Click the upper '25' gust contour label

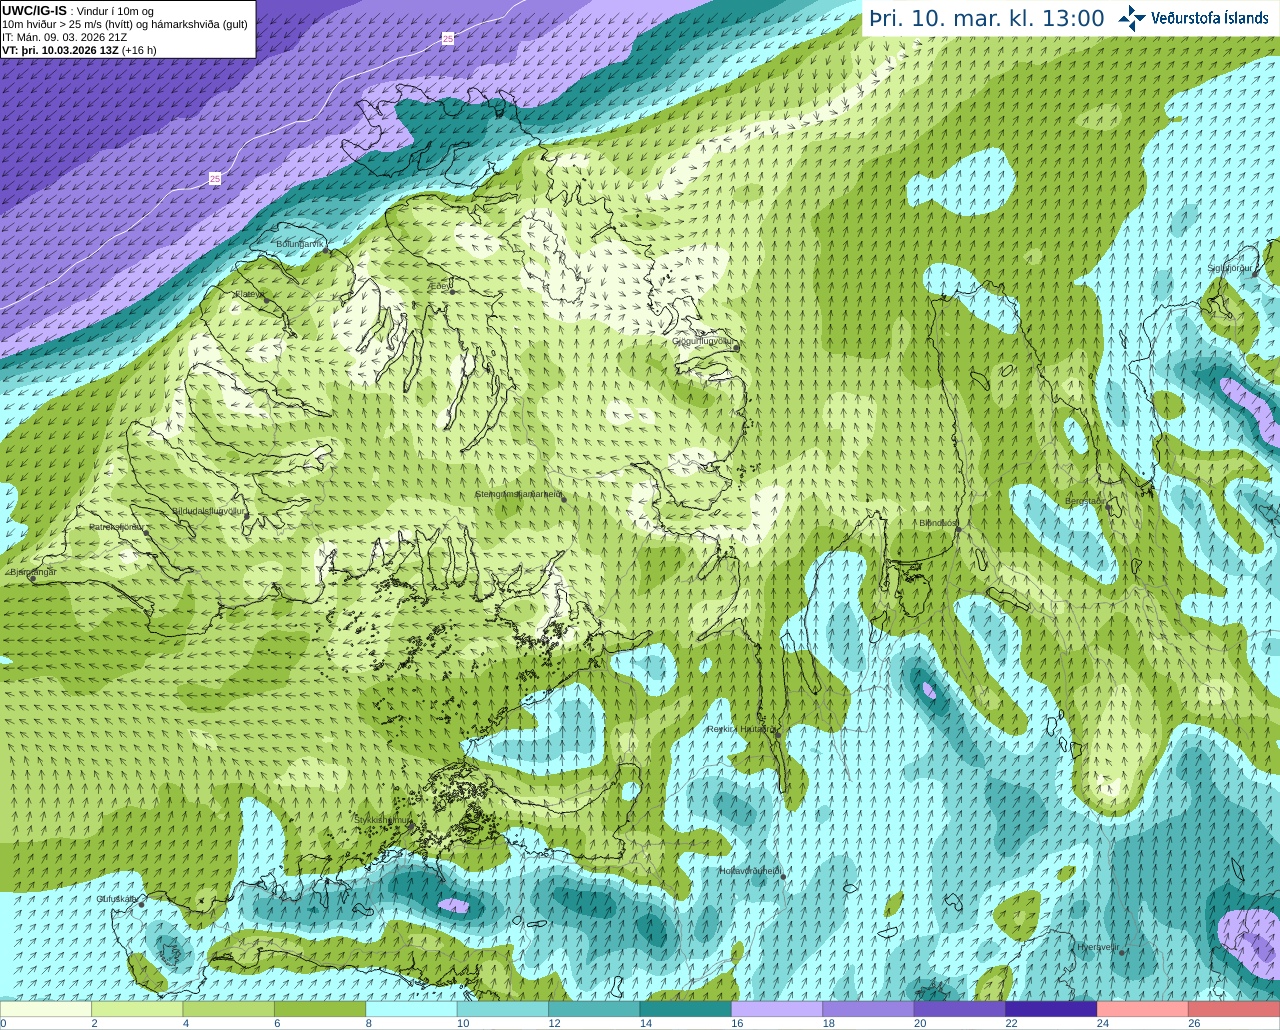pyautogui.click(x=448, y=38)
